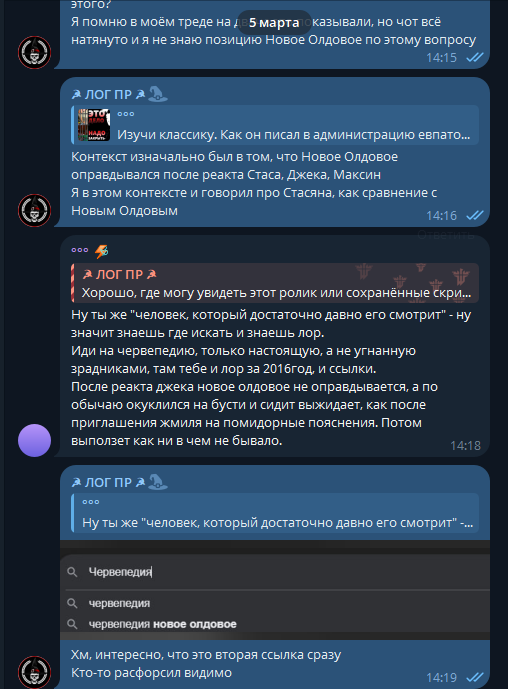The height and width of the screenshot is (689, 508).
Task: Jump to quoted reply 'Изучи классику'
Action: pyautogui.click(x=275, y=125)
